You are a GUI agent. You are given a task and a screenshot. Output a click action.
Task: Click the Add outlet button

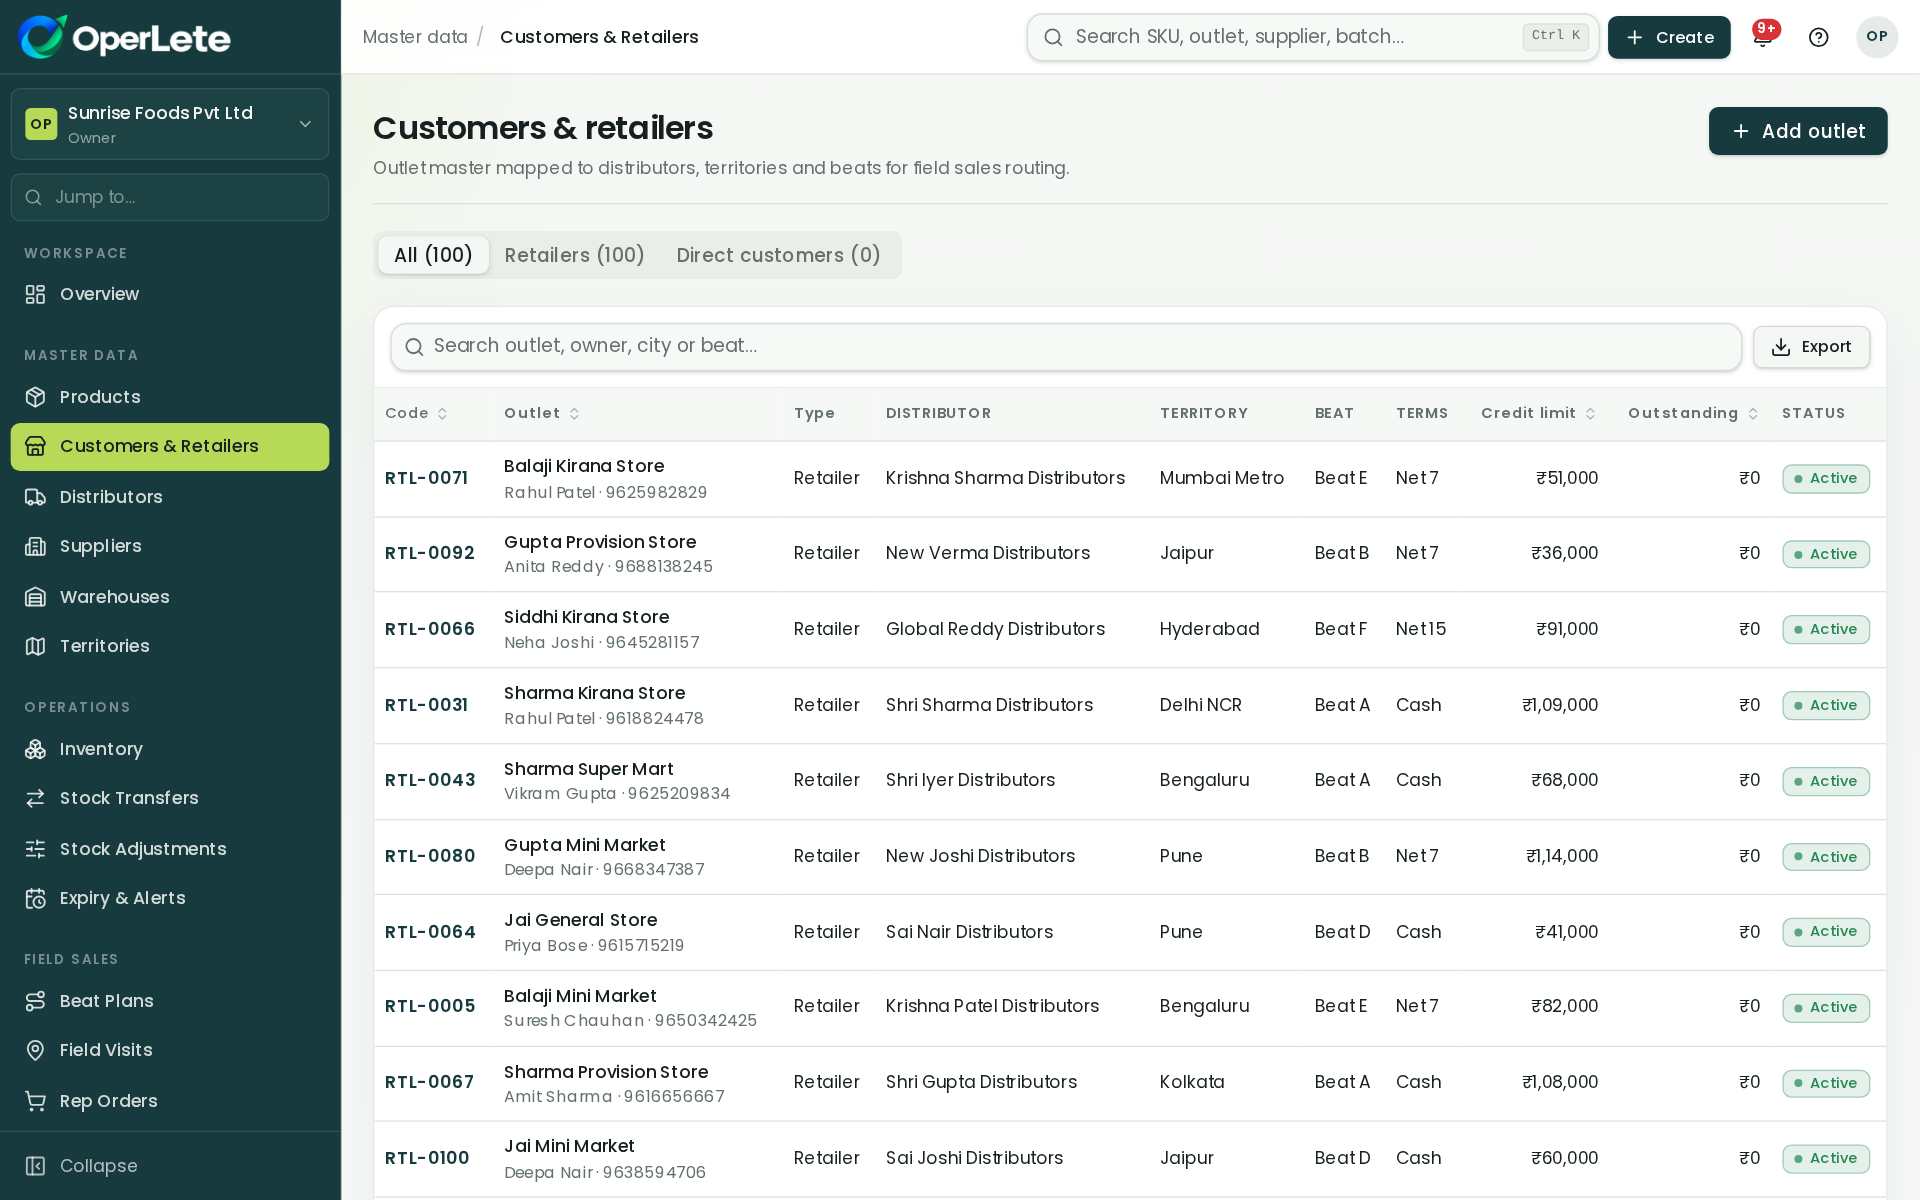click(x=1798, y=131)
